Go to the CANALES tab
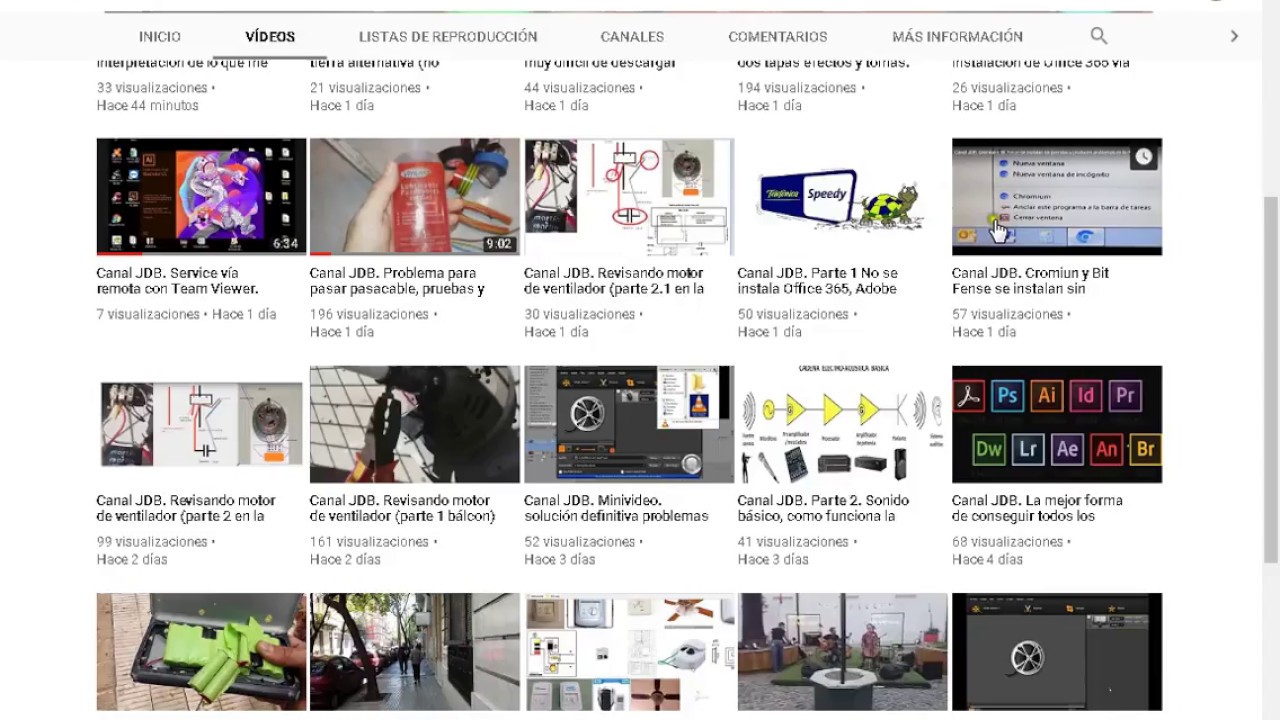This screenshot has width=1280, height=720. 632,36
